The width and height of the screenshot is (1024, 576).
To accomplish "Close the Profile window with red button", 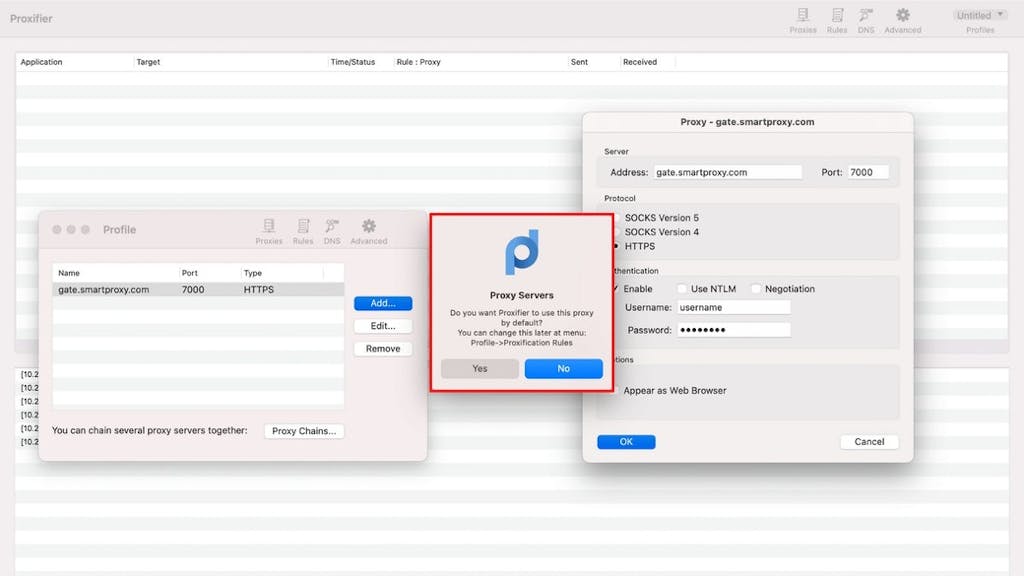I will pos(57,230).
